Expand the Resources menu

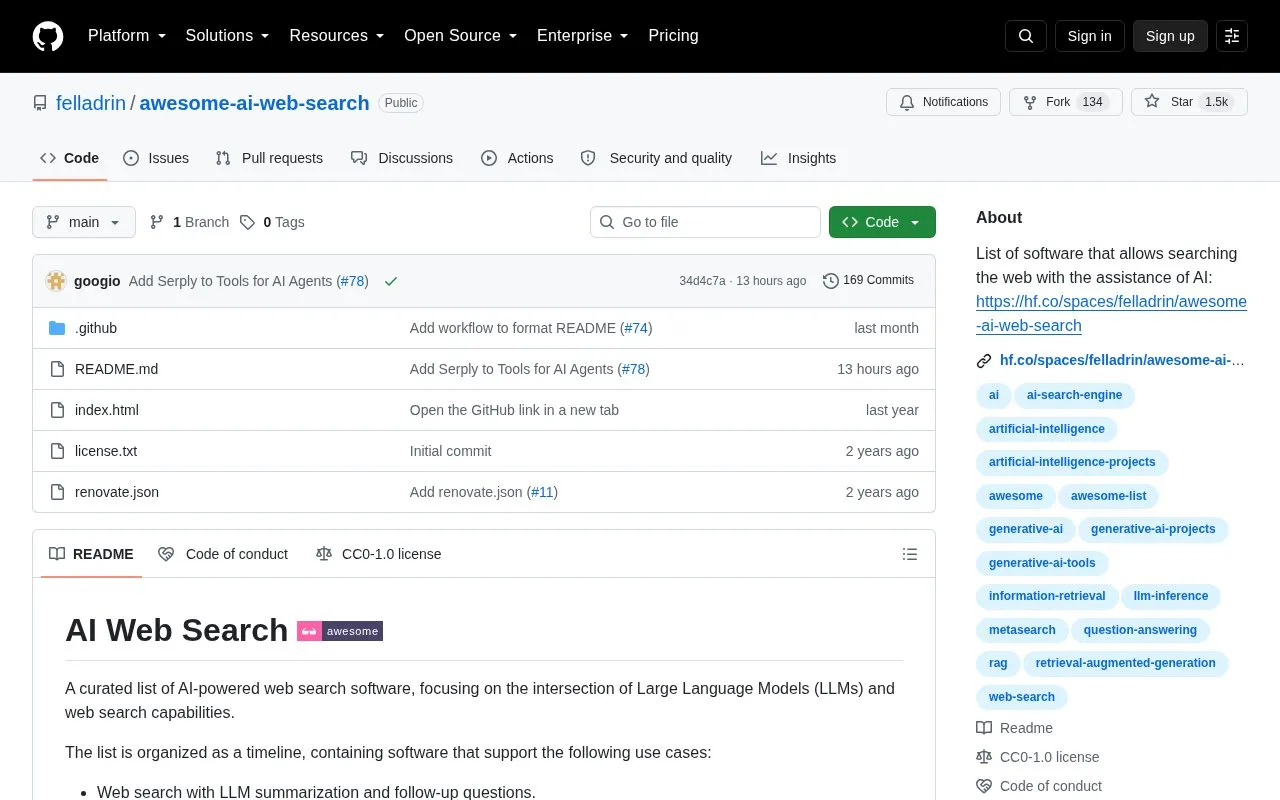337,36
